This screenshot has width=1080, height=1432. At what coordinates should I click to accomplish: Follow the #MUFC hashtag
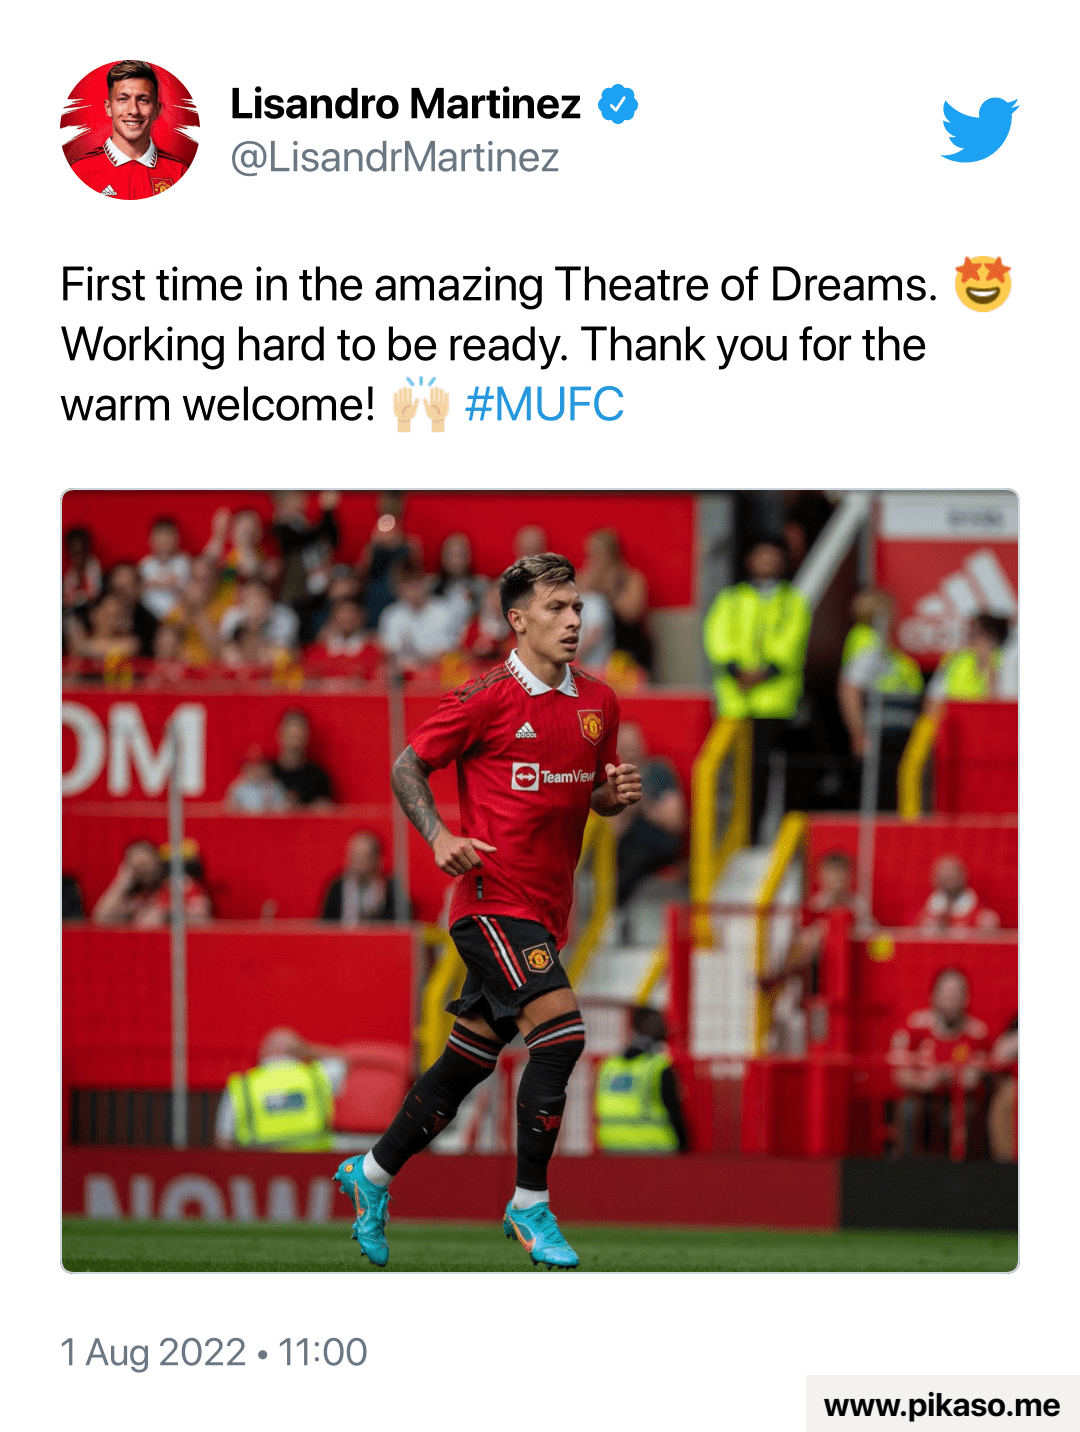[544, 405]
